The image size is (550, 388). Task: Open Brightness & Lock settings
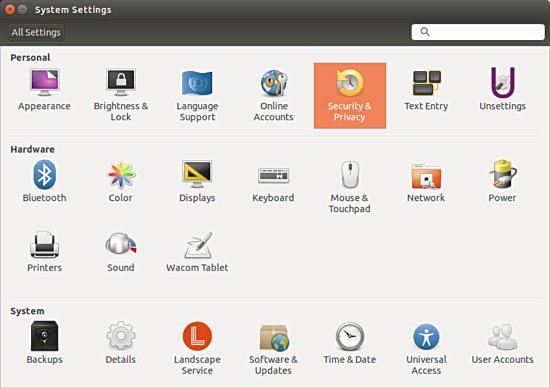pos(121,95)
